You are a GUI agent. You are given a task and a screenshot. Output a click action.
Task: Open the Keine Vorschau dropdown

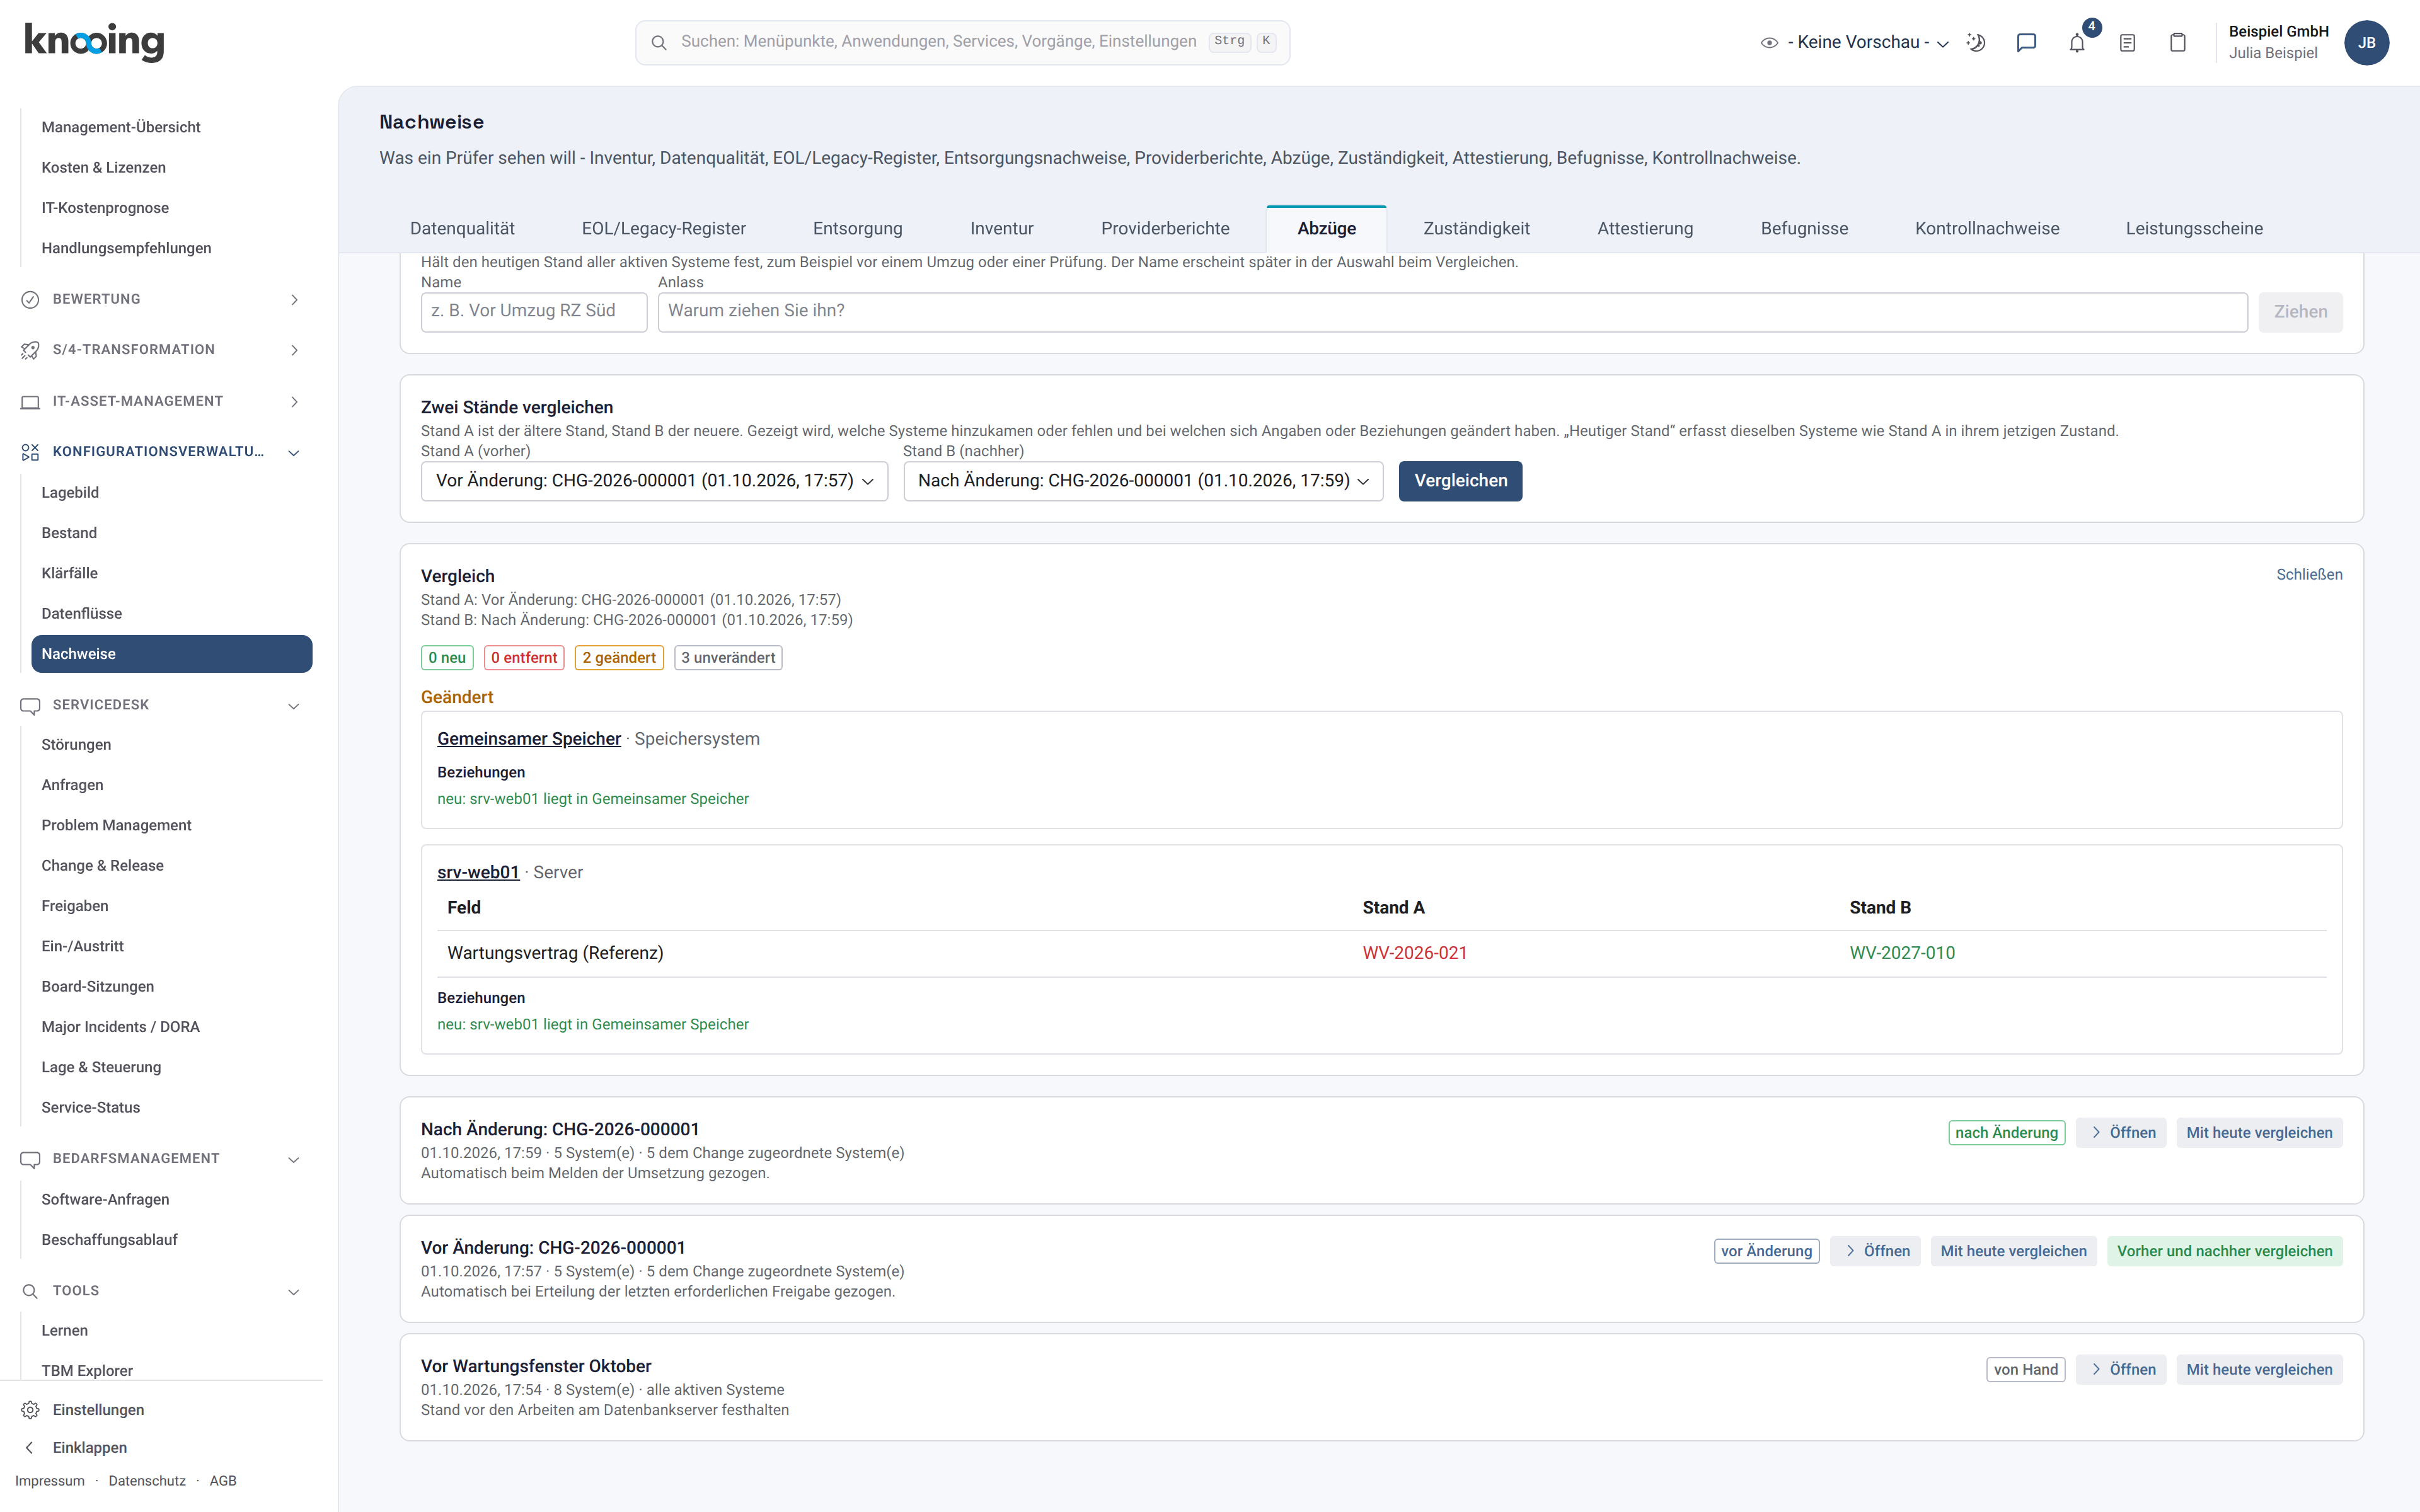[1867, 42]
